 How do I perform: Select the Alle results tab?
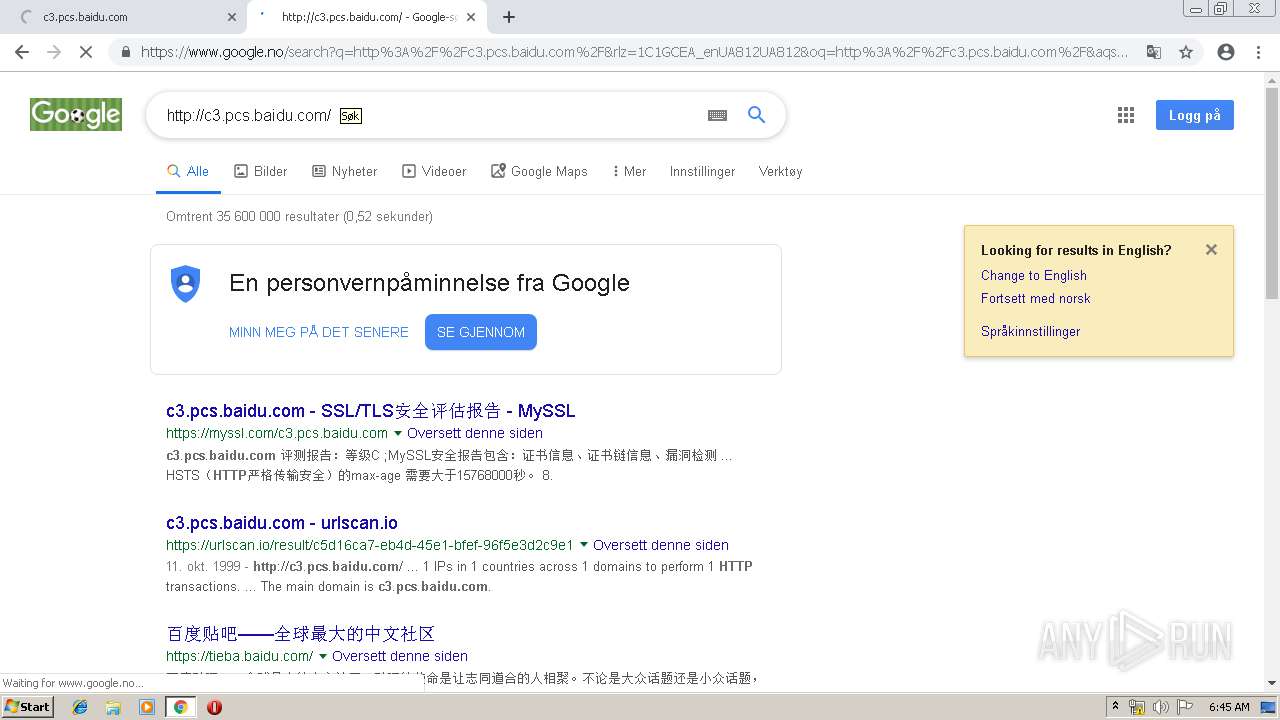coord(188,171)
